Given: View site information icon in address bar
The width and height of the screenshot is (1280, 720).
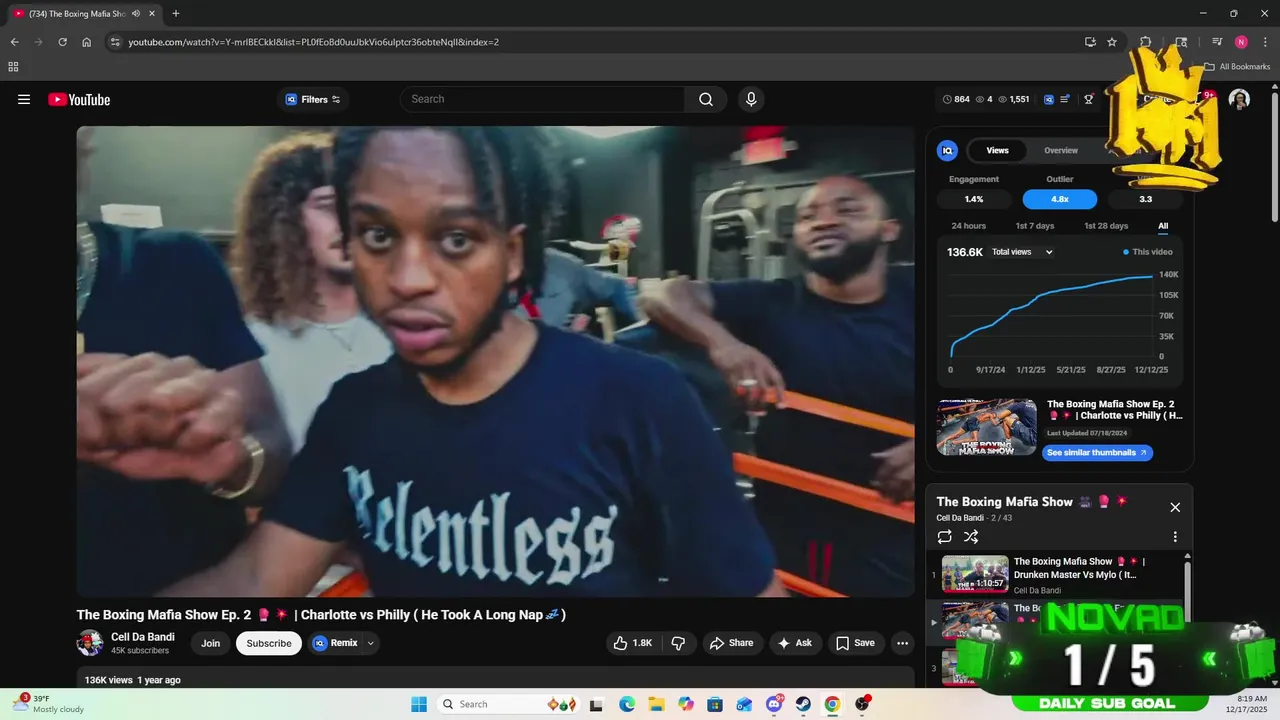Looking at the screenshot, I should click(x=115, y=42).
